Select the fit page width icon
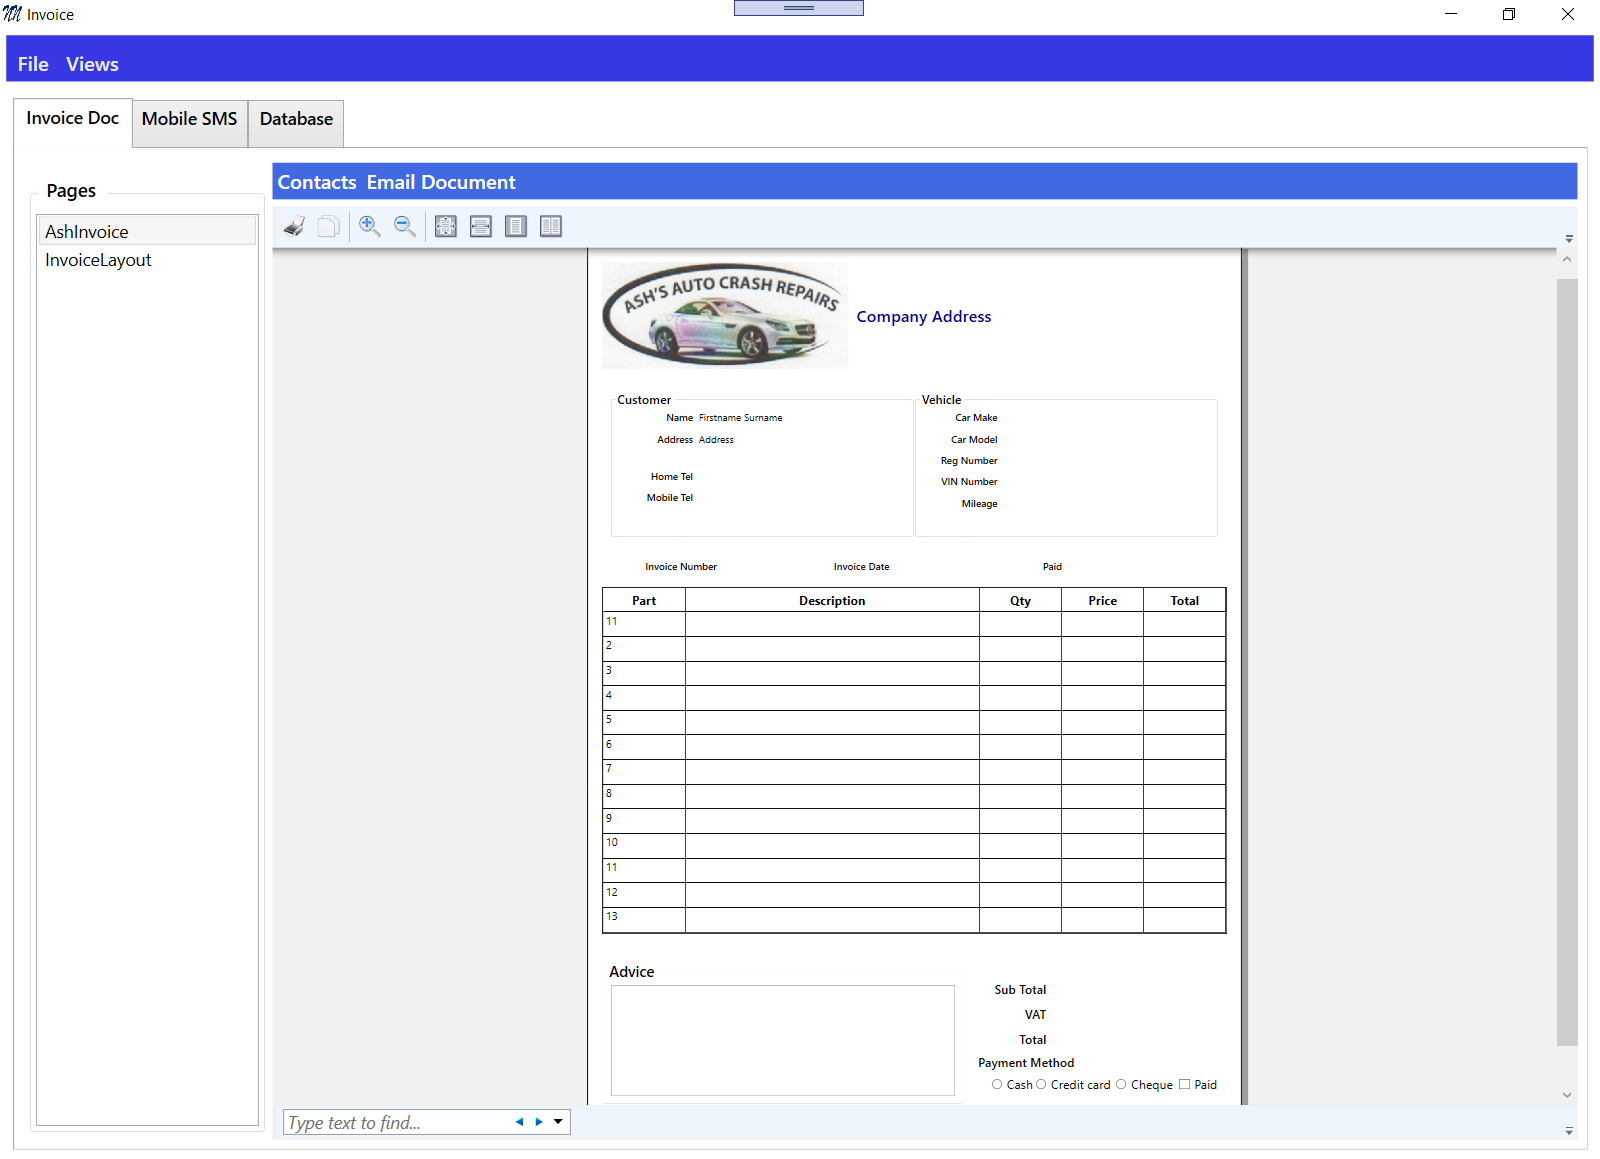The image size is (1600, 1159). (481, 226)
